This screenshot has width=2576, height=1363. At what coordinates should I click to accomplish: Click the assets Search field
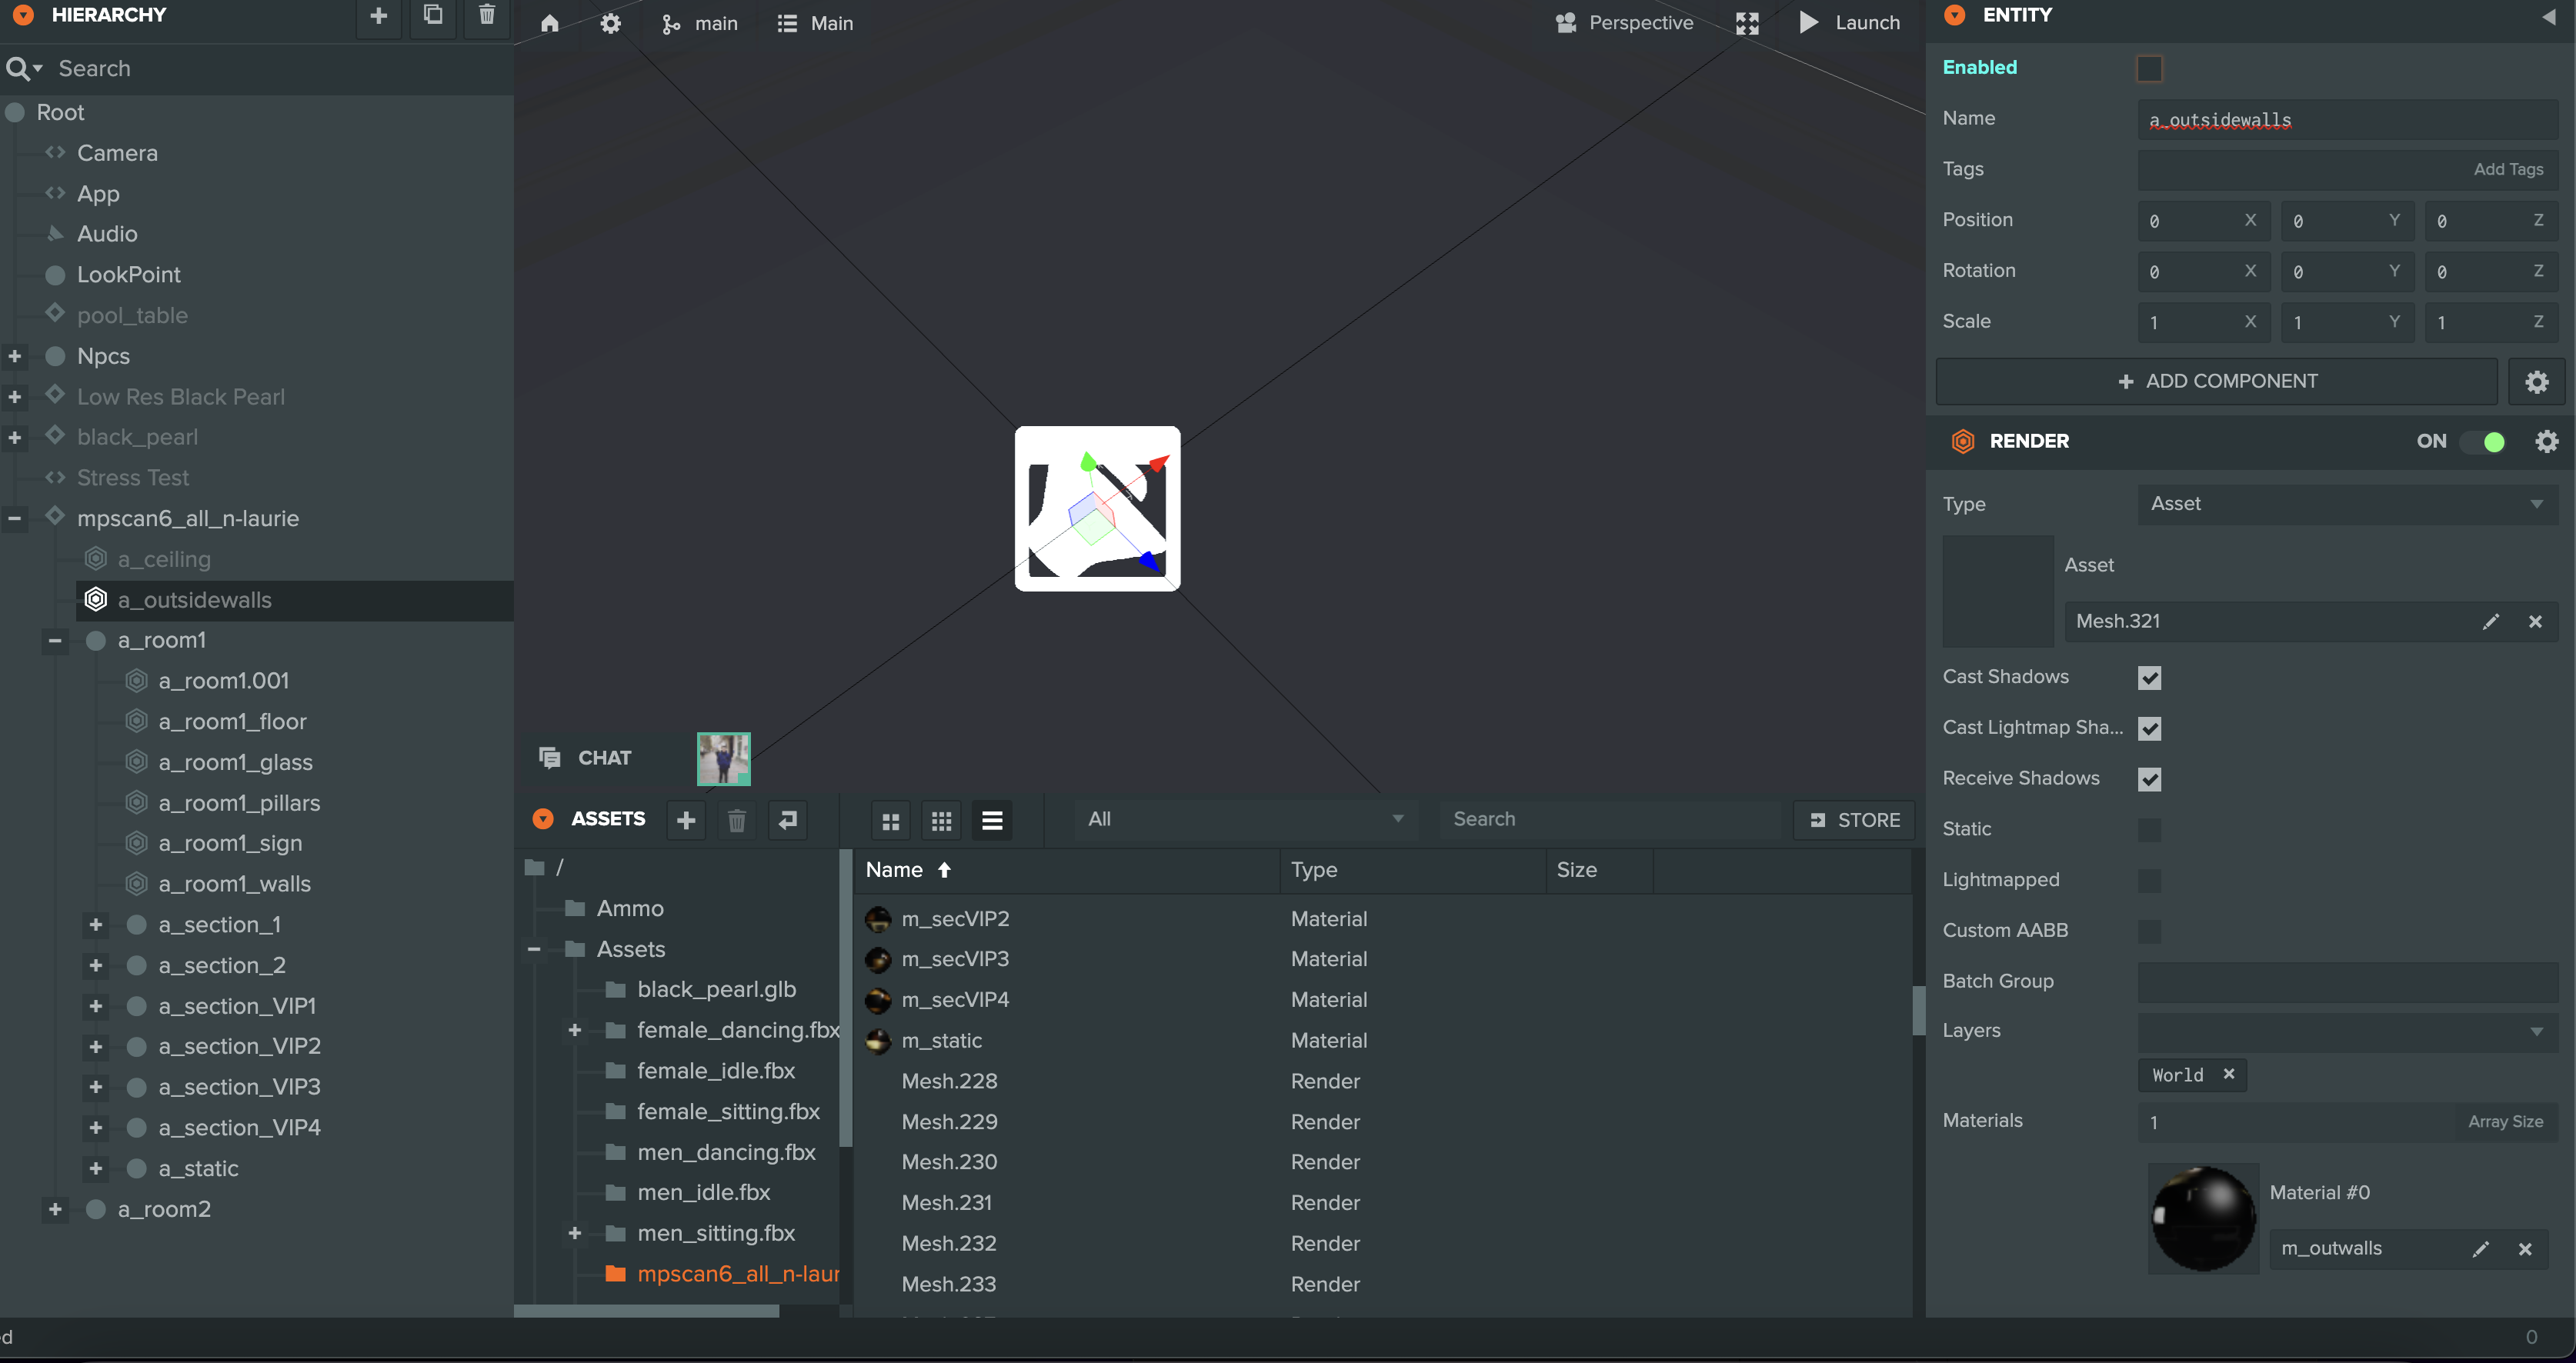click(1608, 819)
